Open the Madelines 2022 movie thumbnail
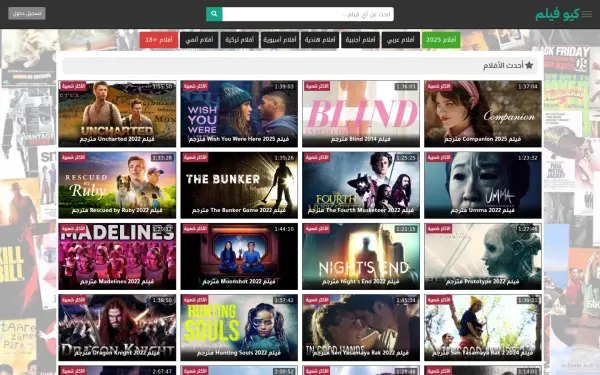Screen dimensions: 600x375 click(x=117, y=256)
